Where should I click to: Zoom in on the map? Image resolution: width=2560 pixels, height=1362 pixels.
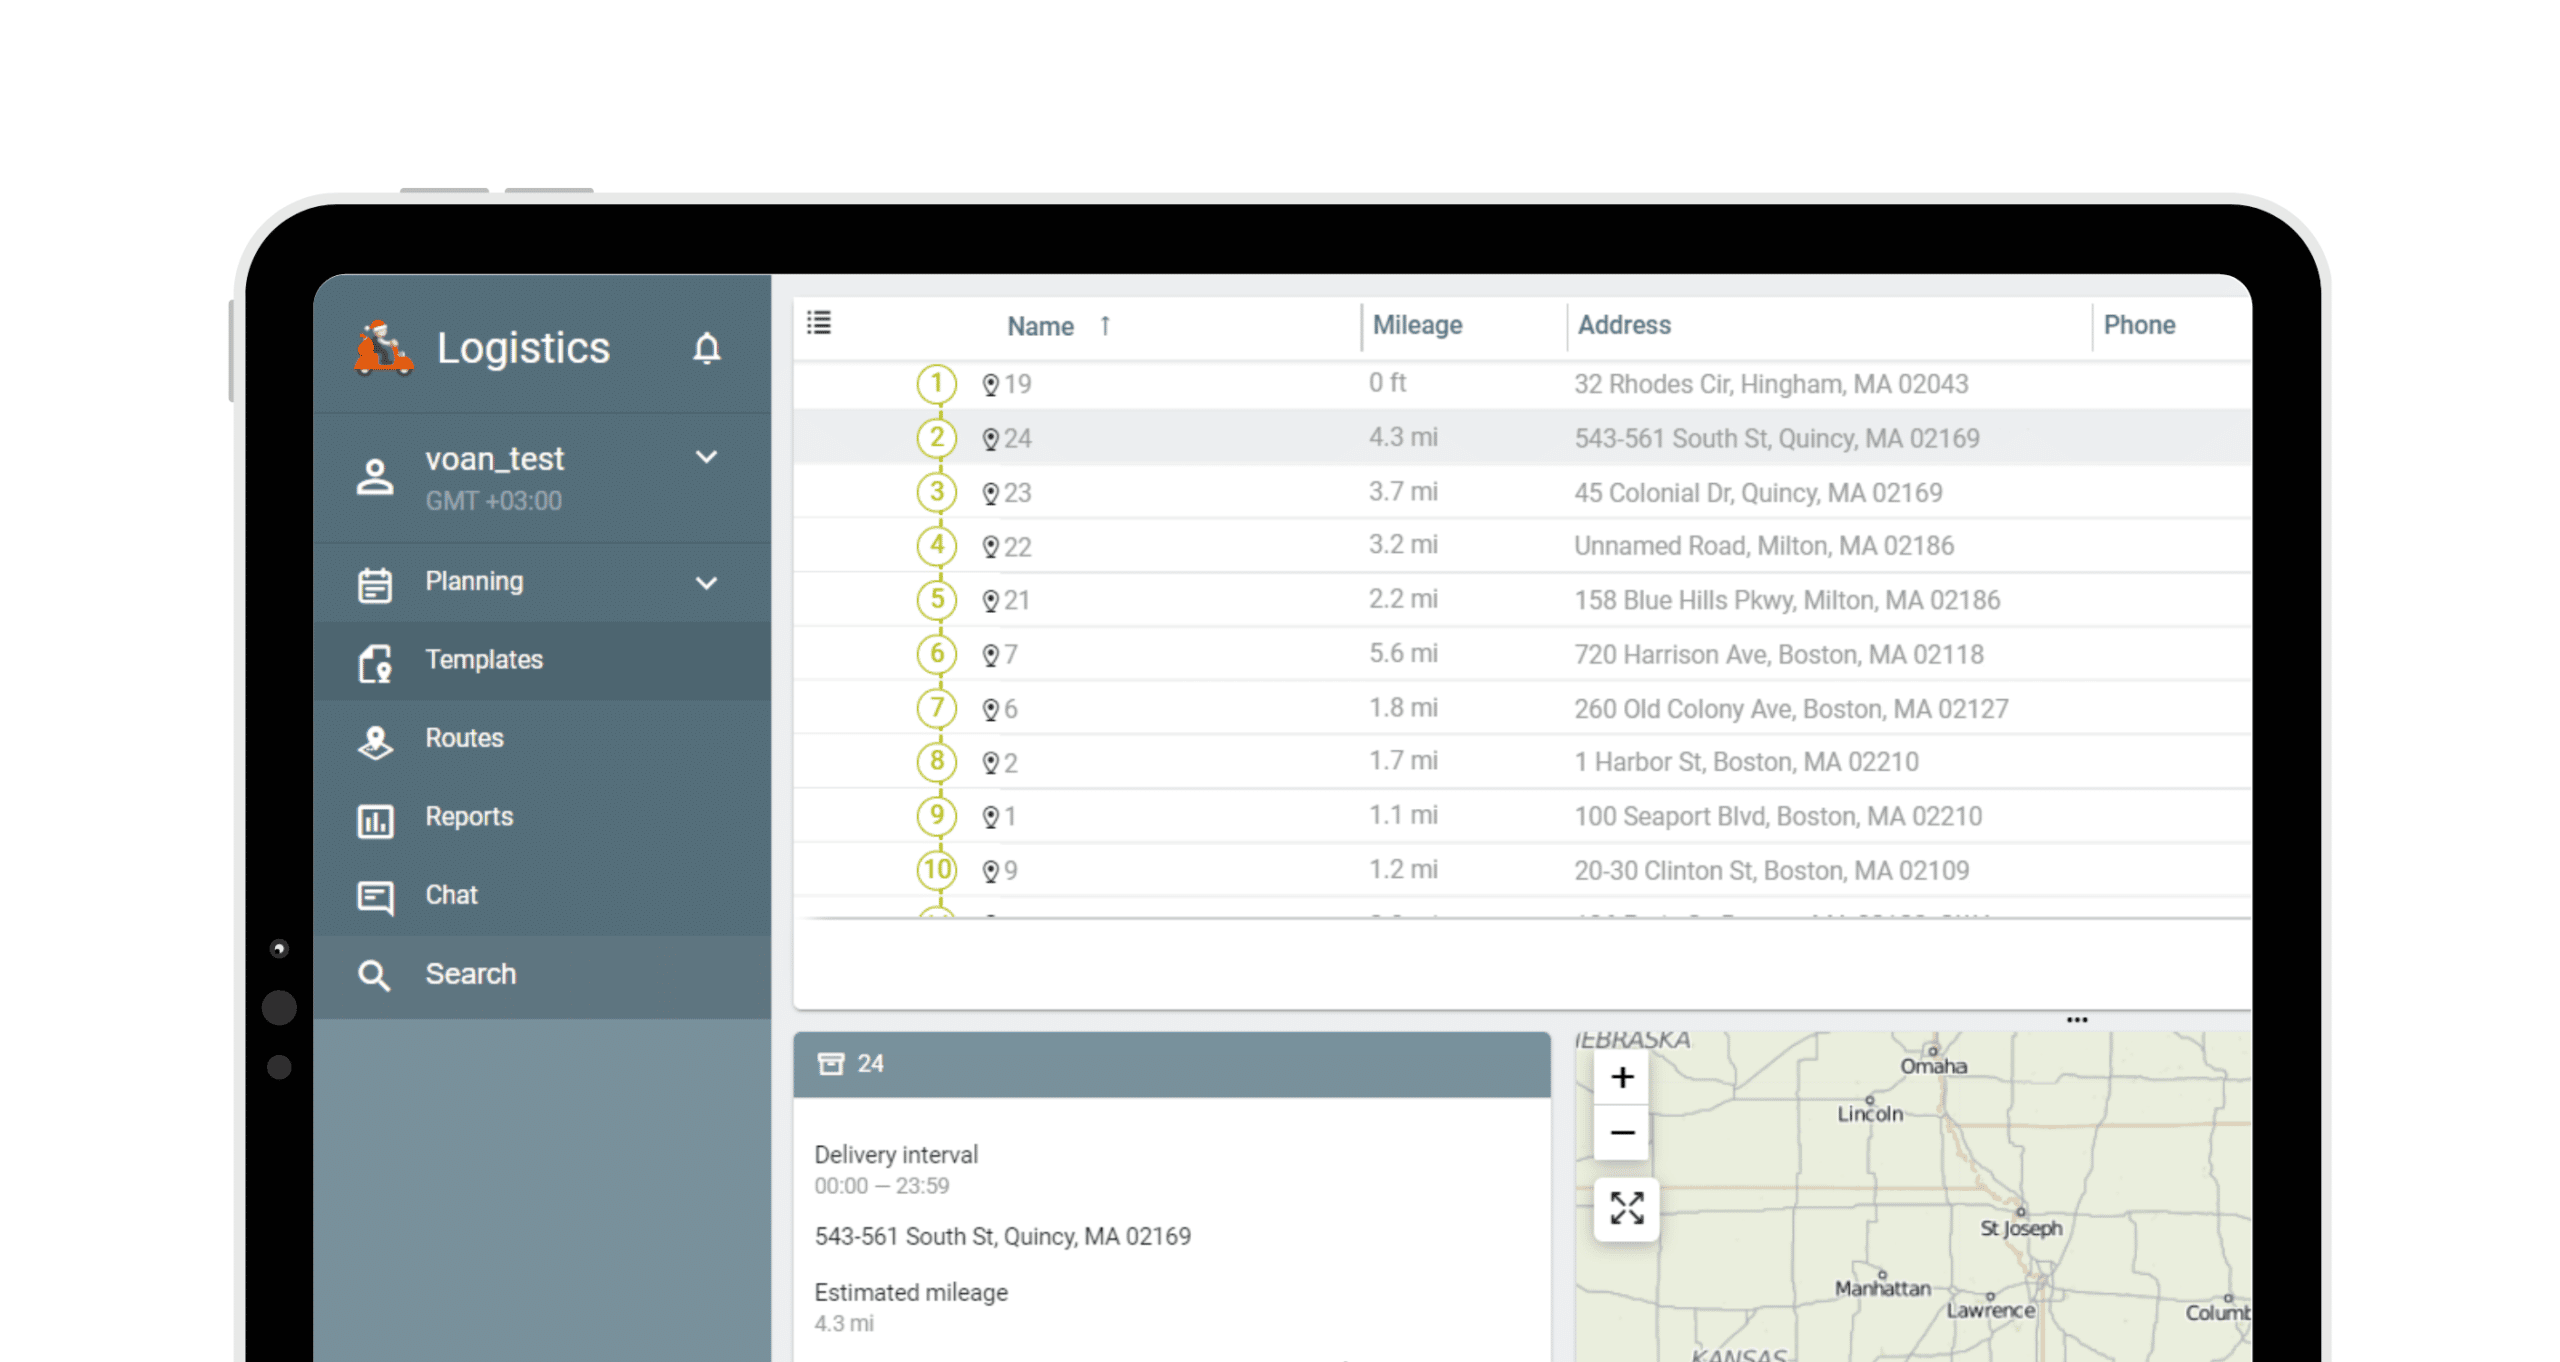(1622, 1078)
